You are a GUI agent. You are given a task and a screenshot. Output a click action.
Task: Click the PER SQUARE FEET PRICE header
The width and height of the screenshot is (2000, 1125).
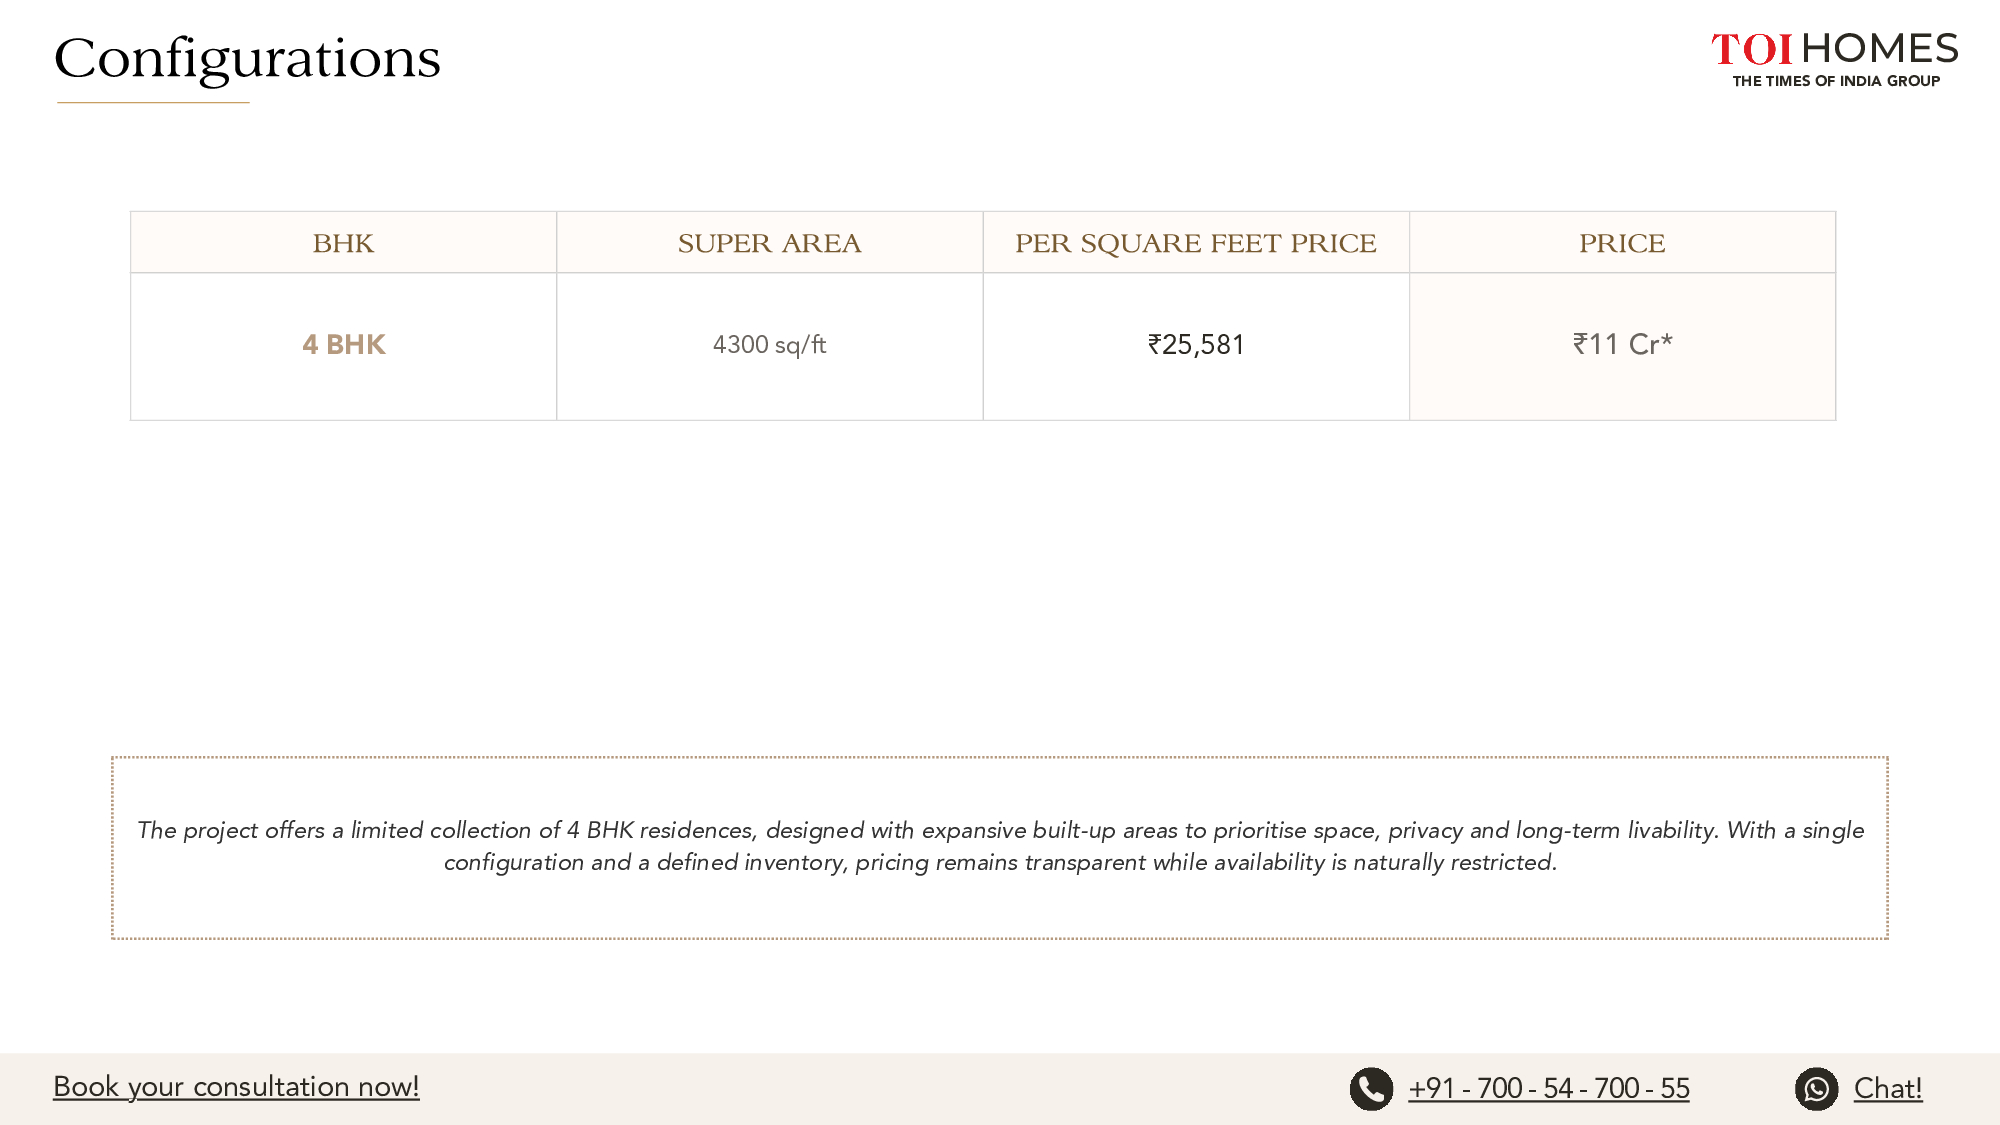click(1195, 243)
